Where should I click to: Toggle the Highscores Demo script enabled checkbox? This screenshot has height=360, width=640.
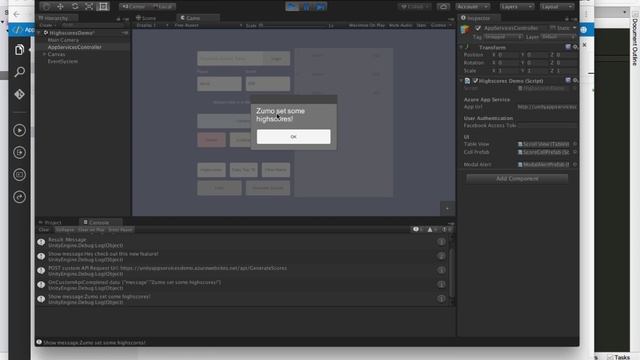coord(475,81)
